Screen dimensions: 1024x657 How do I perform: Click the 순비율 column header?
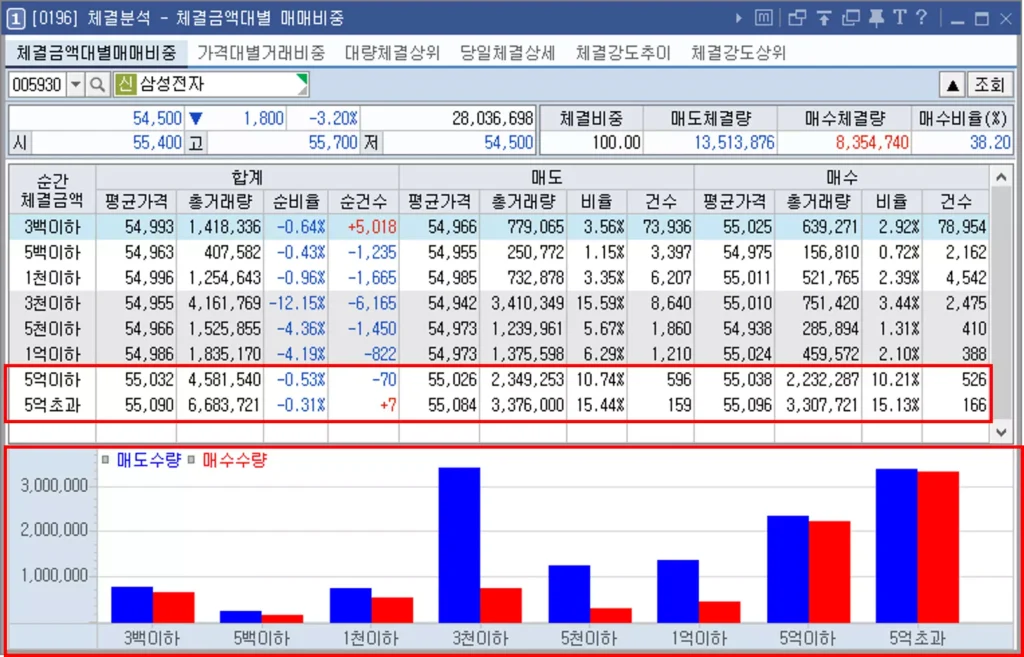point(296,202)
